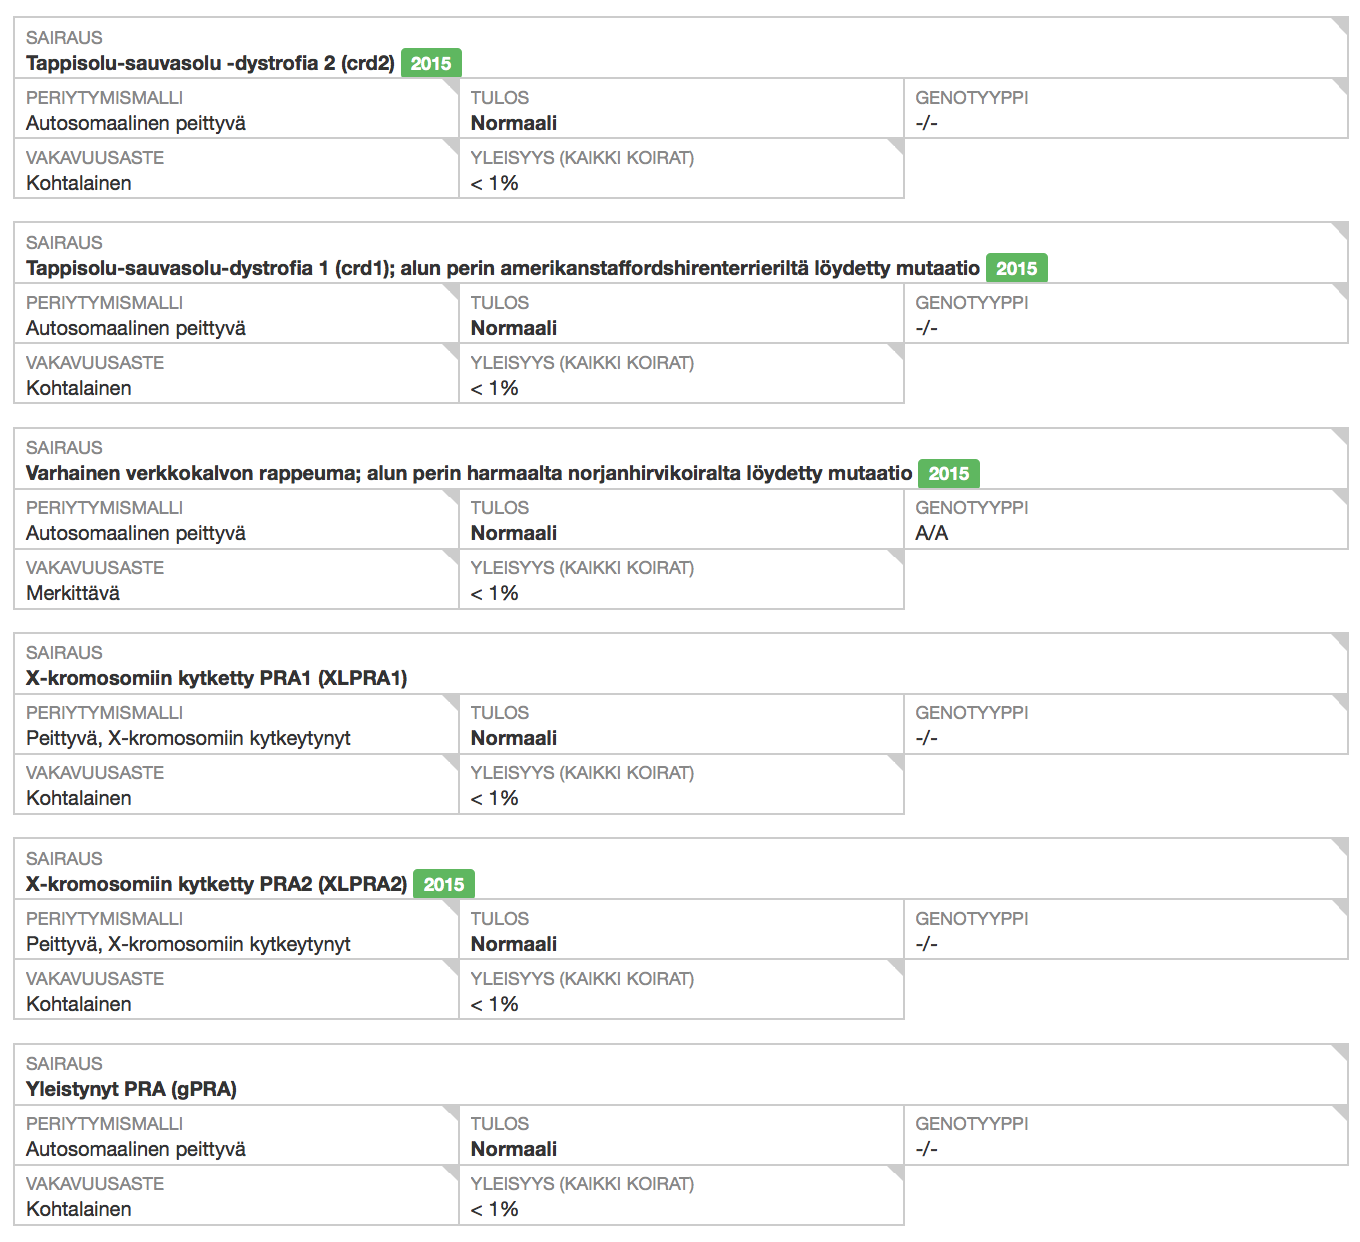1360x1242 pixels.
Task: Click corner triangle of gPRA Sairaus header
Action: pos(1340,1052)
